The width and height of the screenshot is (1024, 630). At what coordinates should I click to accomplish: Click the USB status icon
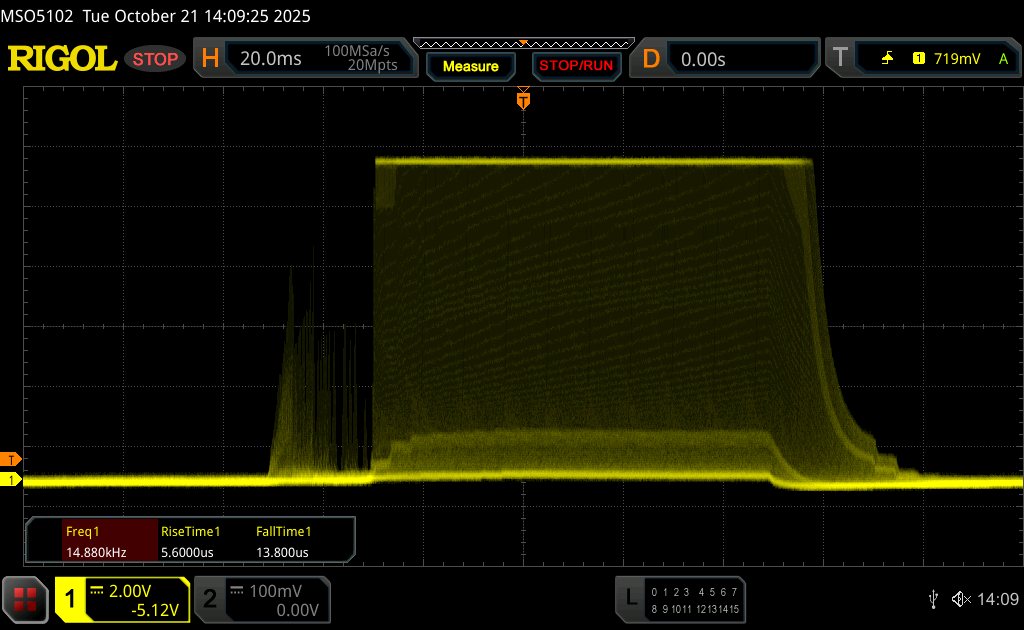click(933, 599)
